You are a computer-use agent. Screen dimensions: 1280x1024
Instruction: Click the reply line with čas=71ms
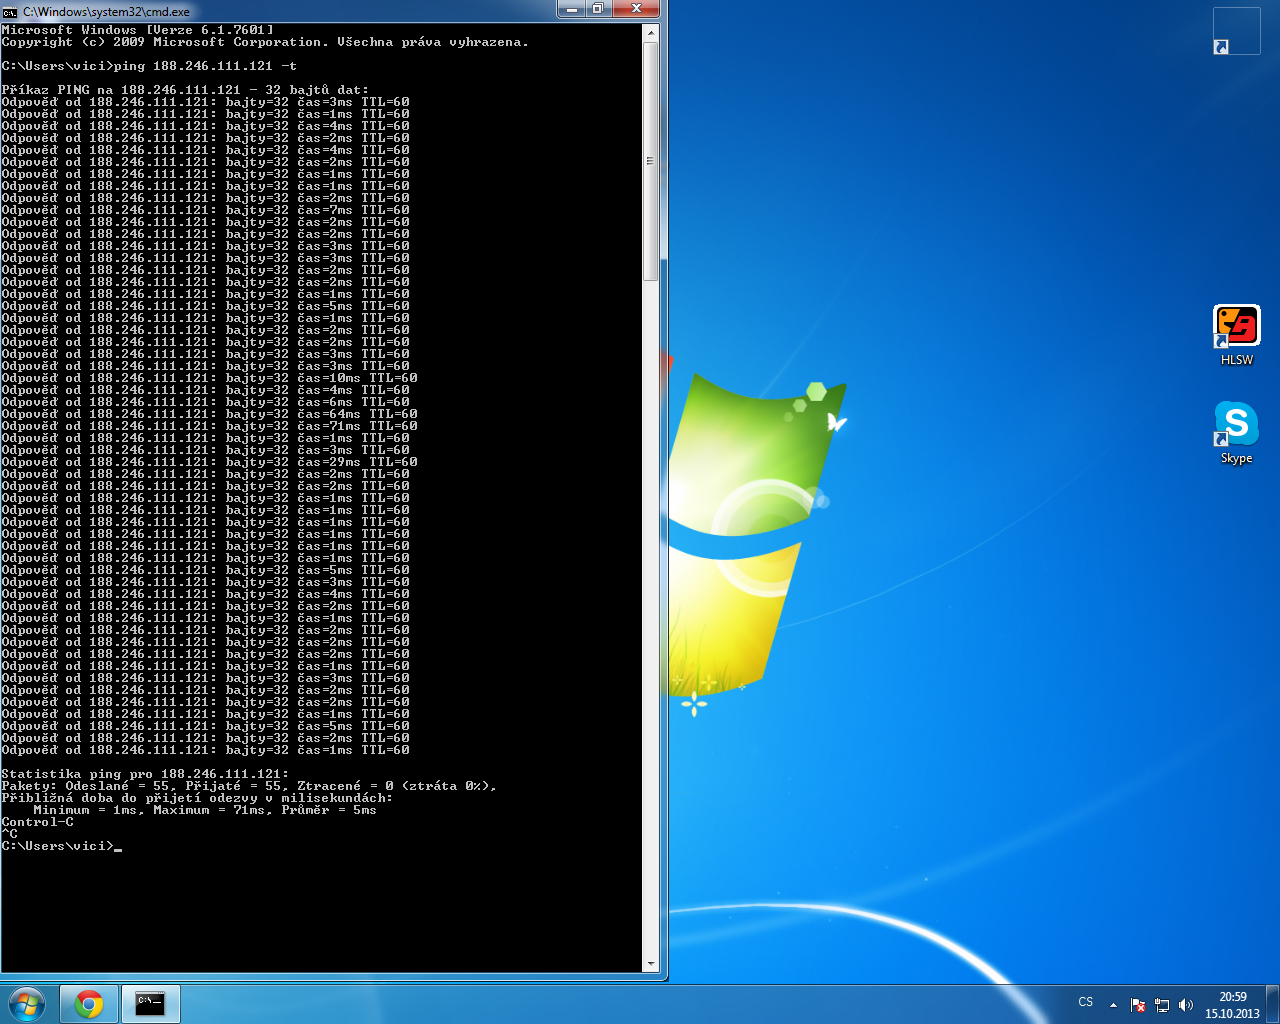(x=209, y=426)
